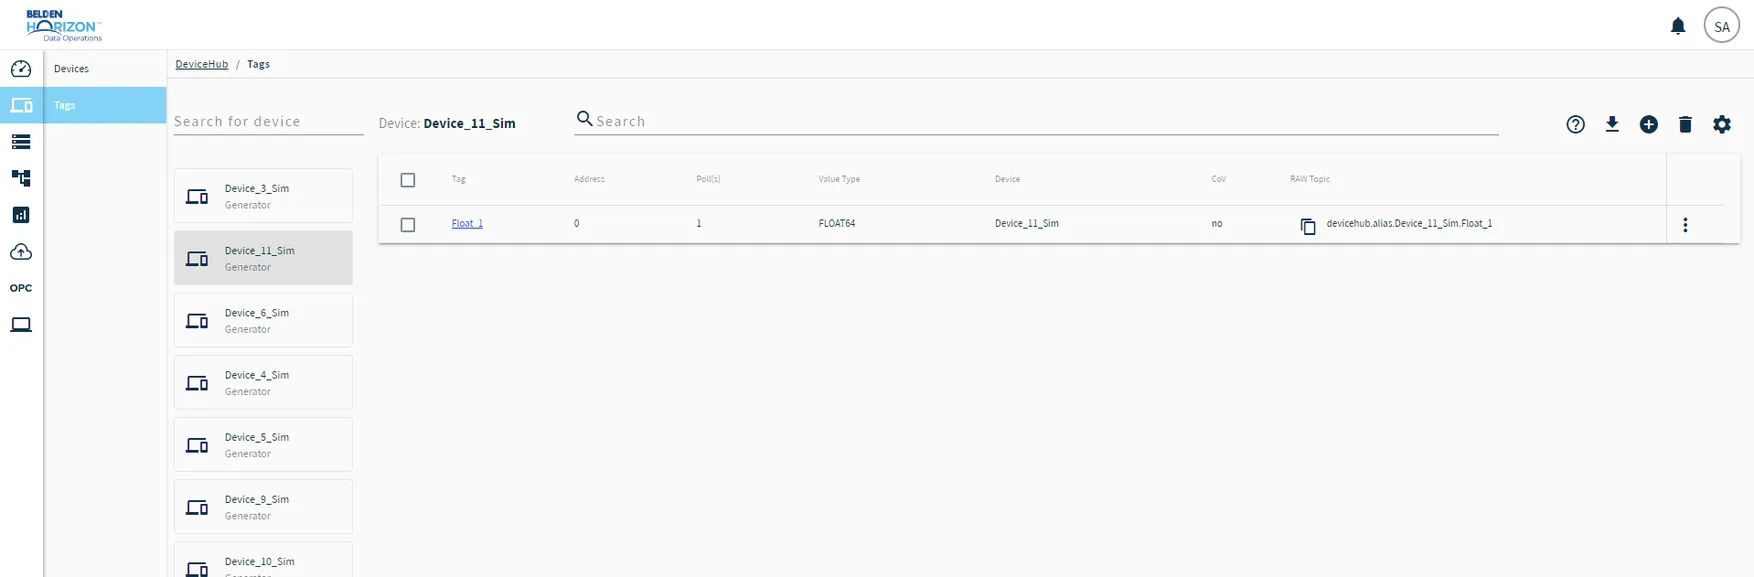
Task: Click the Poll(s) column header
Action: click(x=708, y=179)
